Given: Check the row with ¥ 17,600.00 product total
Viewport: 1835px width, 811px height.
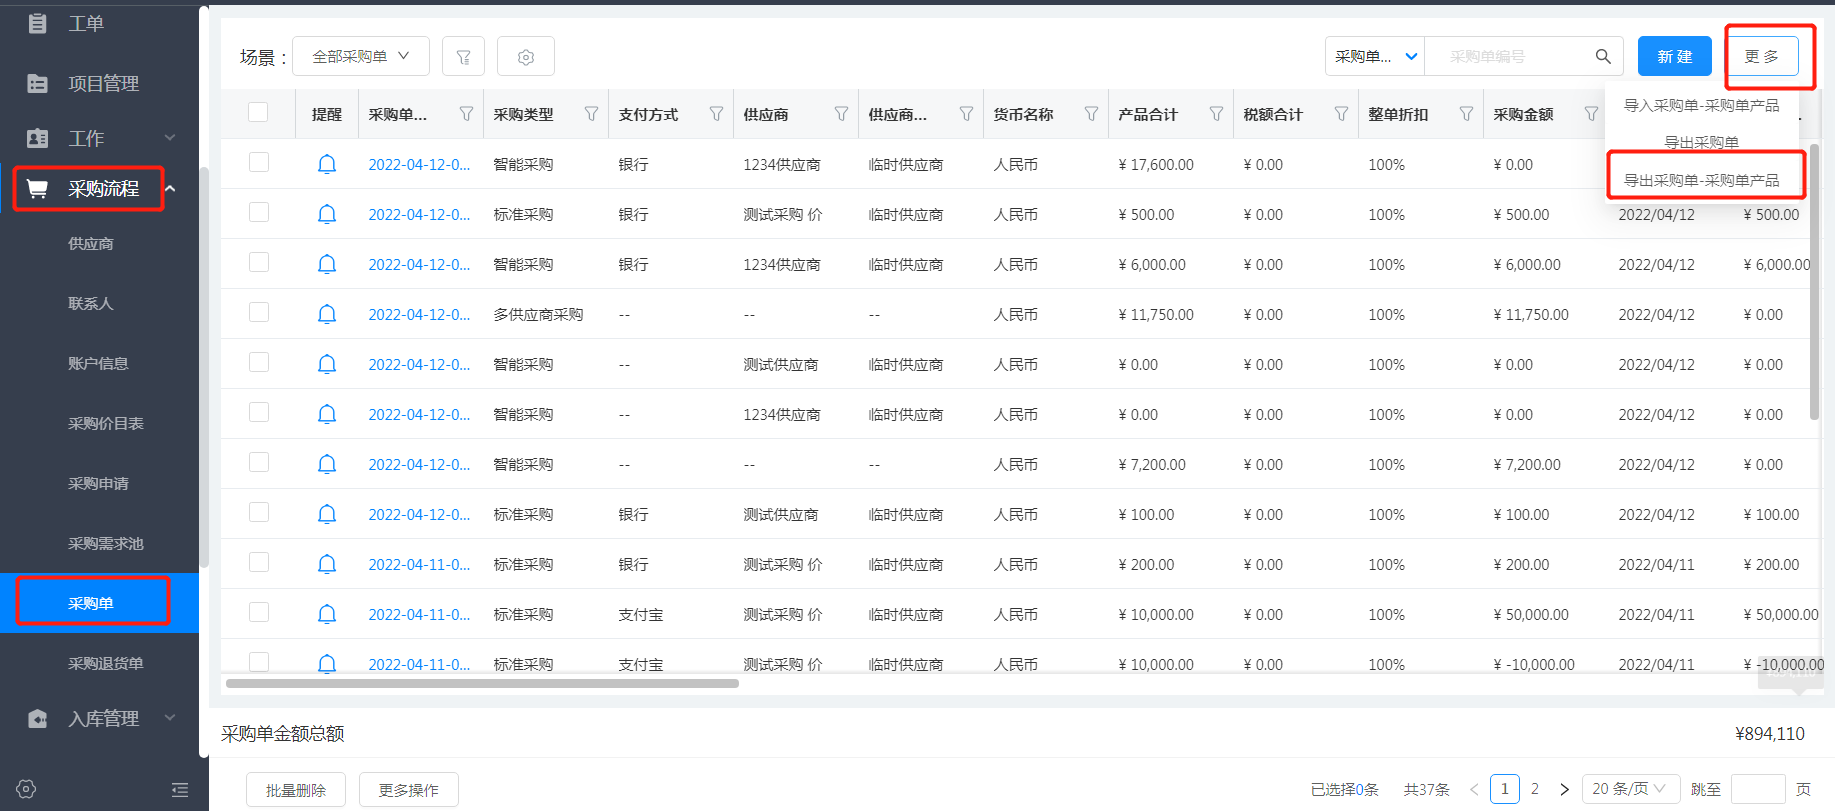Looking at the screenshot, I should click(259, 162).
